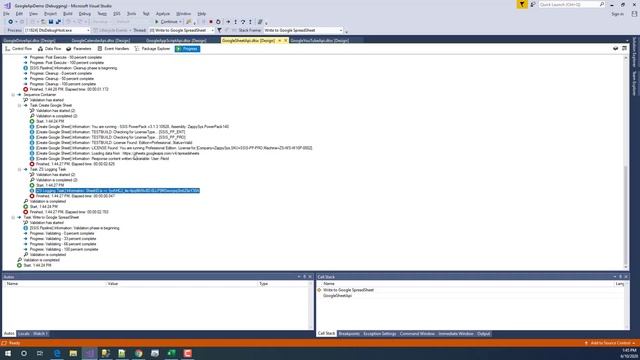Click the Quick Launch search box

tap(571, 4)
